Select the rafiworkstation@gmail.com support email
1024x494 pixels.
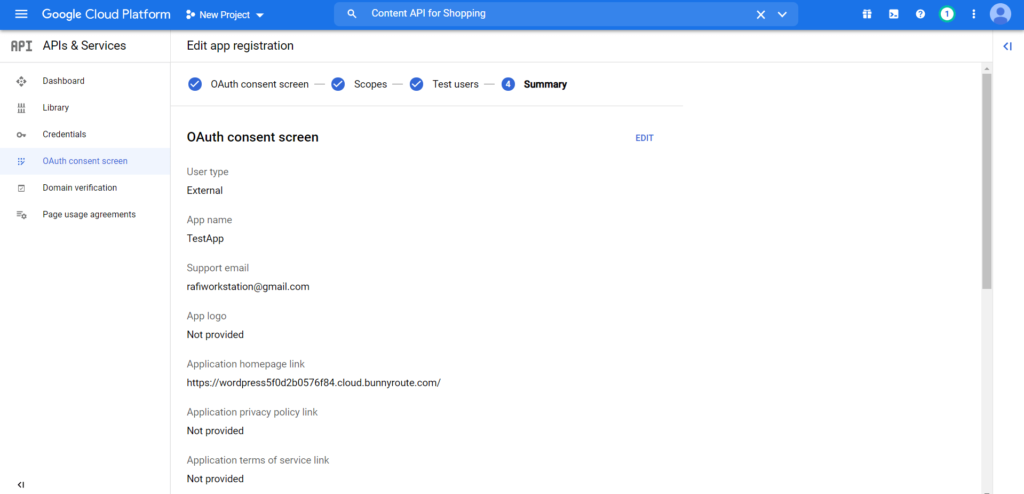tap(248, 287)
